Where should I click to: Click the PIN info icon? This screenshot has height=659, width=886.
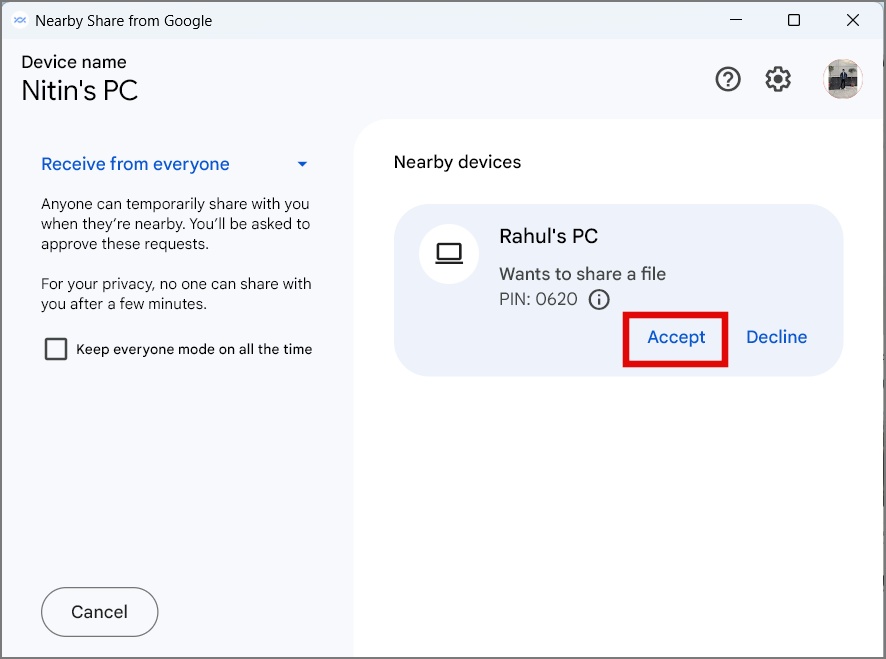tap(599, 300)
